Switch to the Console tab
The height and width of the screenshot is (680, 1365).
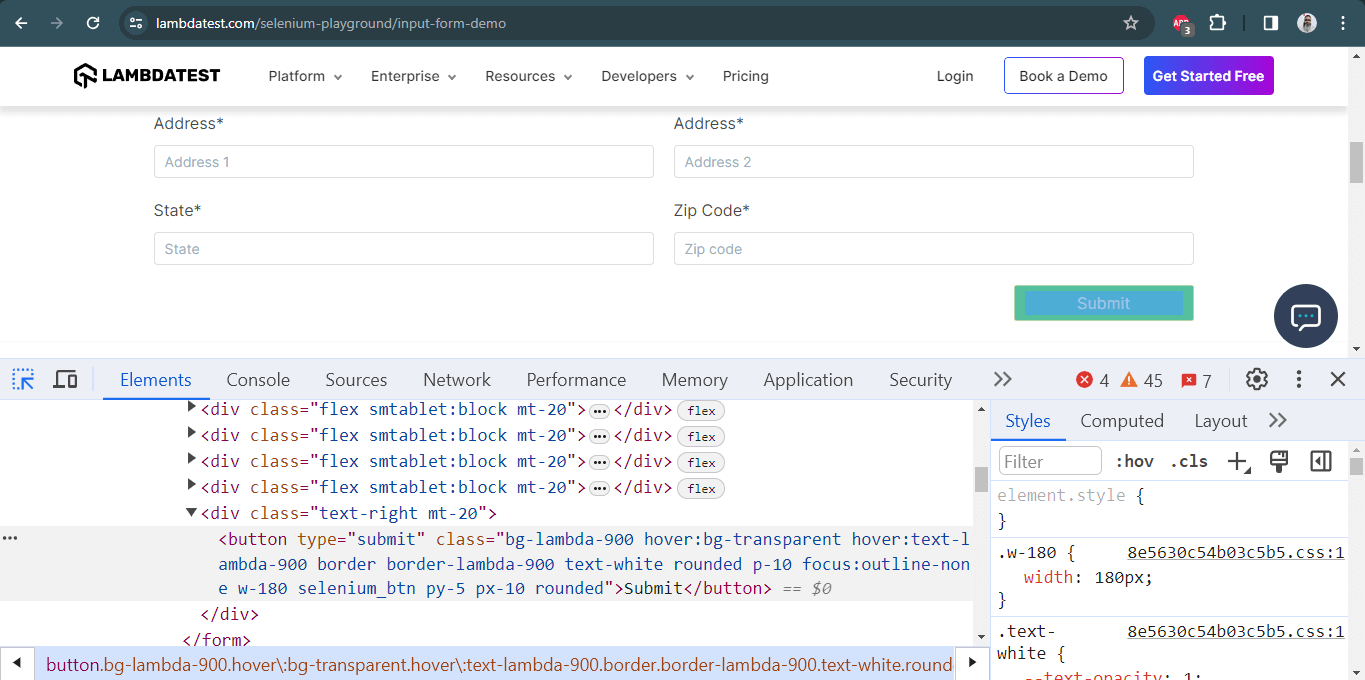(258, 380)
